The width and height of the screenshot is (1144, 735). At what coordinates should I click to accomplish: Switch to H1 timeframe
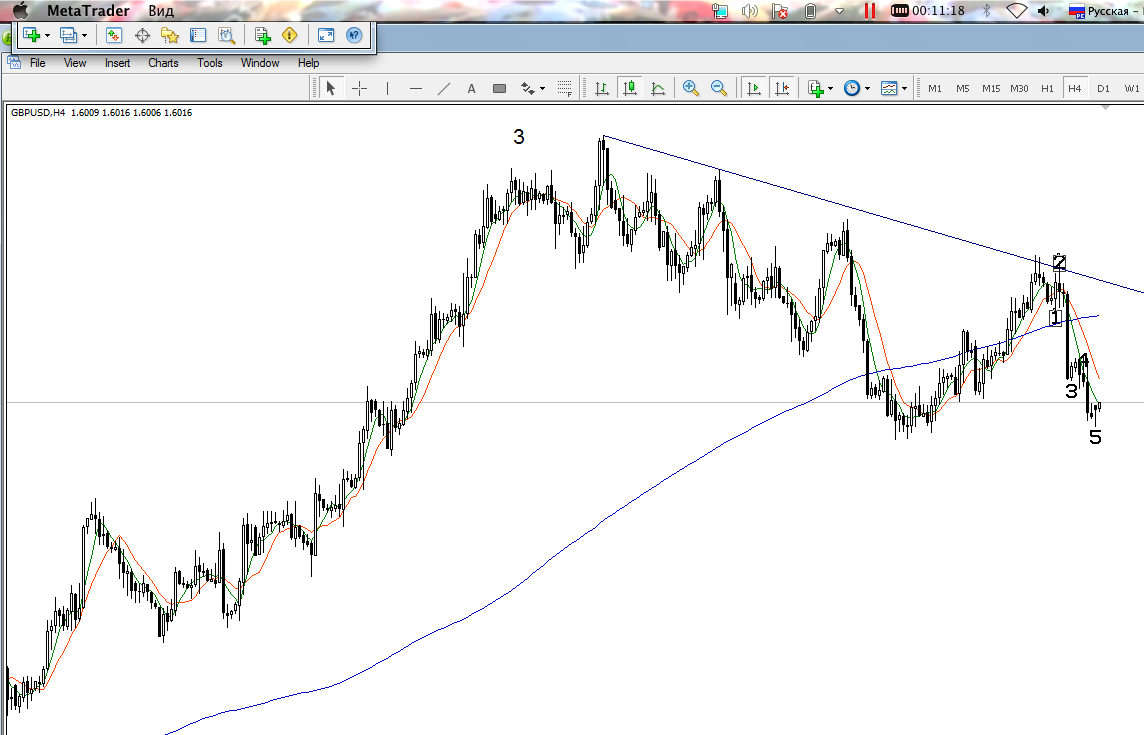[x=1047, y=88]
